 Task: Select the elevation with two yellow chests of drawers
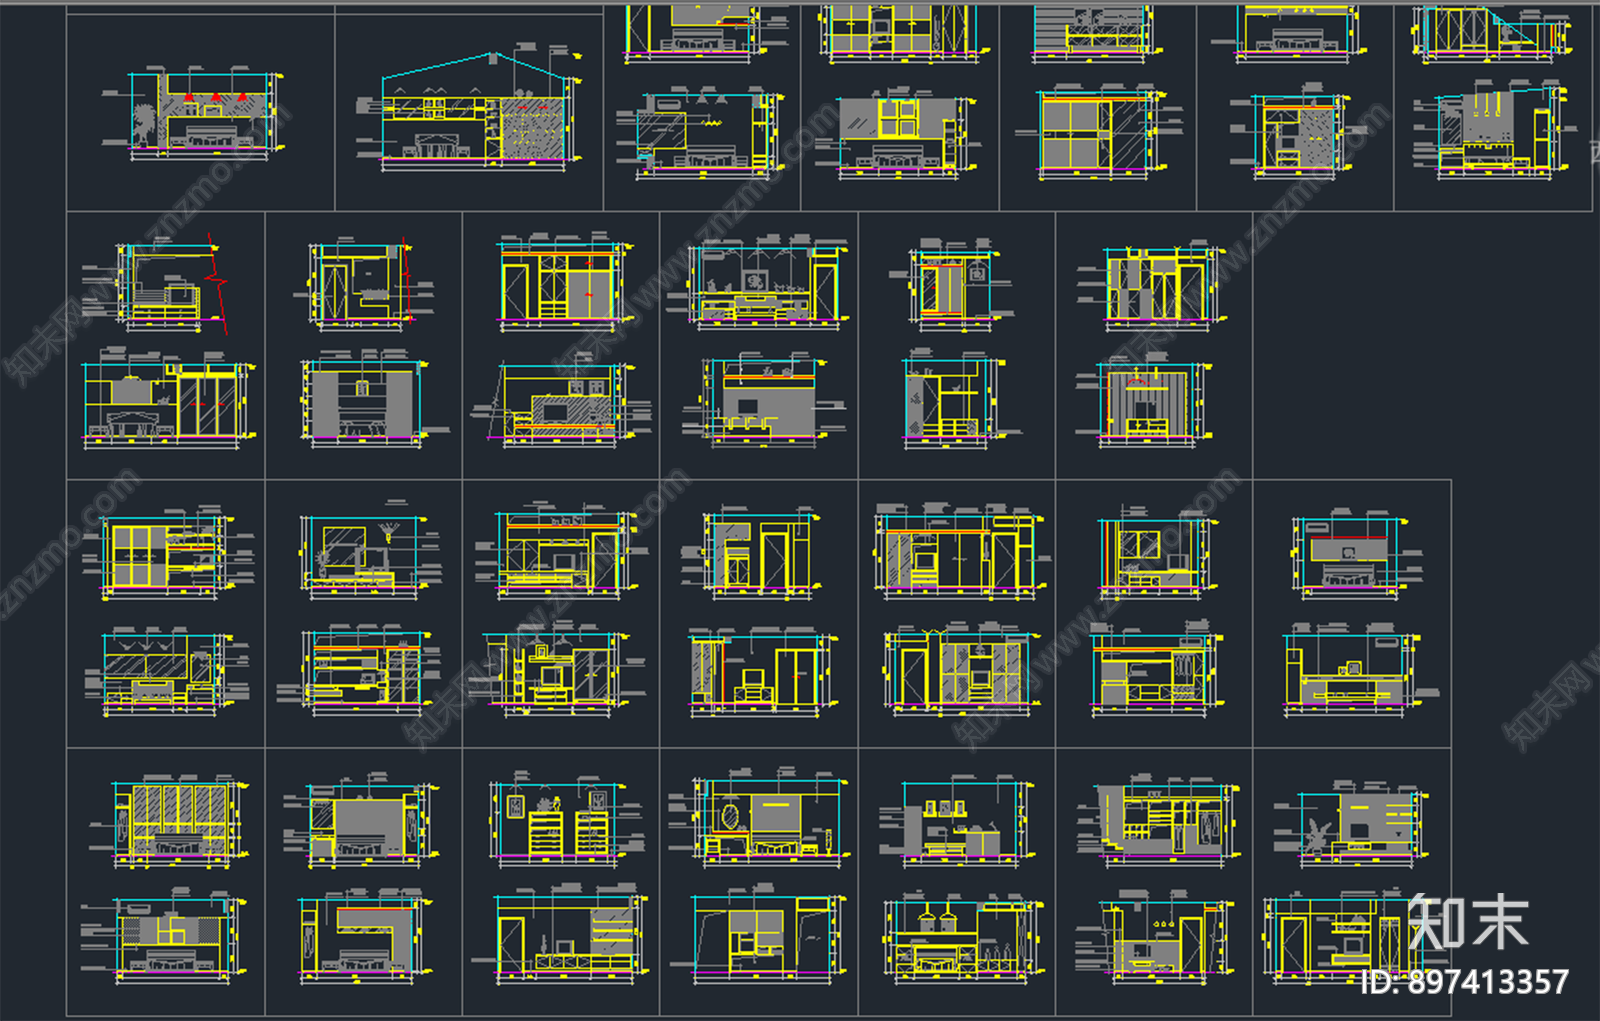(566, 818)
